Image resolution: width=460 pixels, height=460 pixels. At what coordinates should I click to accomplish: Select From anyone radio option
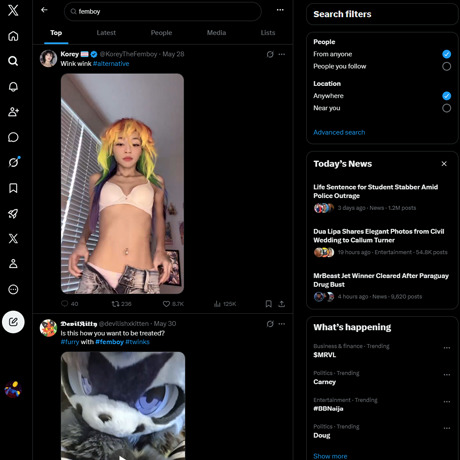[x=447, y=54]
